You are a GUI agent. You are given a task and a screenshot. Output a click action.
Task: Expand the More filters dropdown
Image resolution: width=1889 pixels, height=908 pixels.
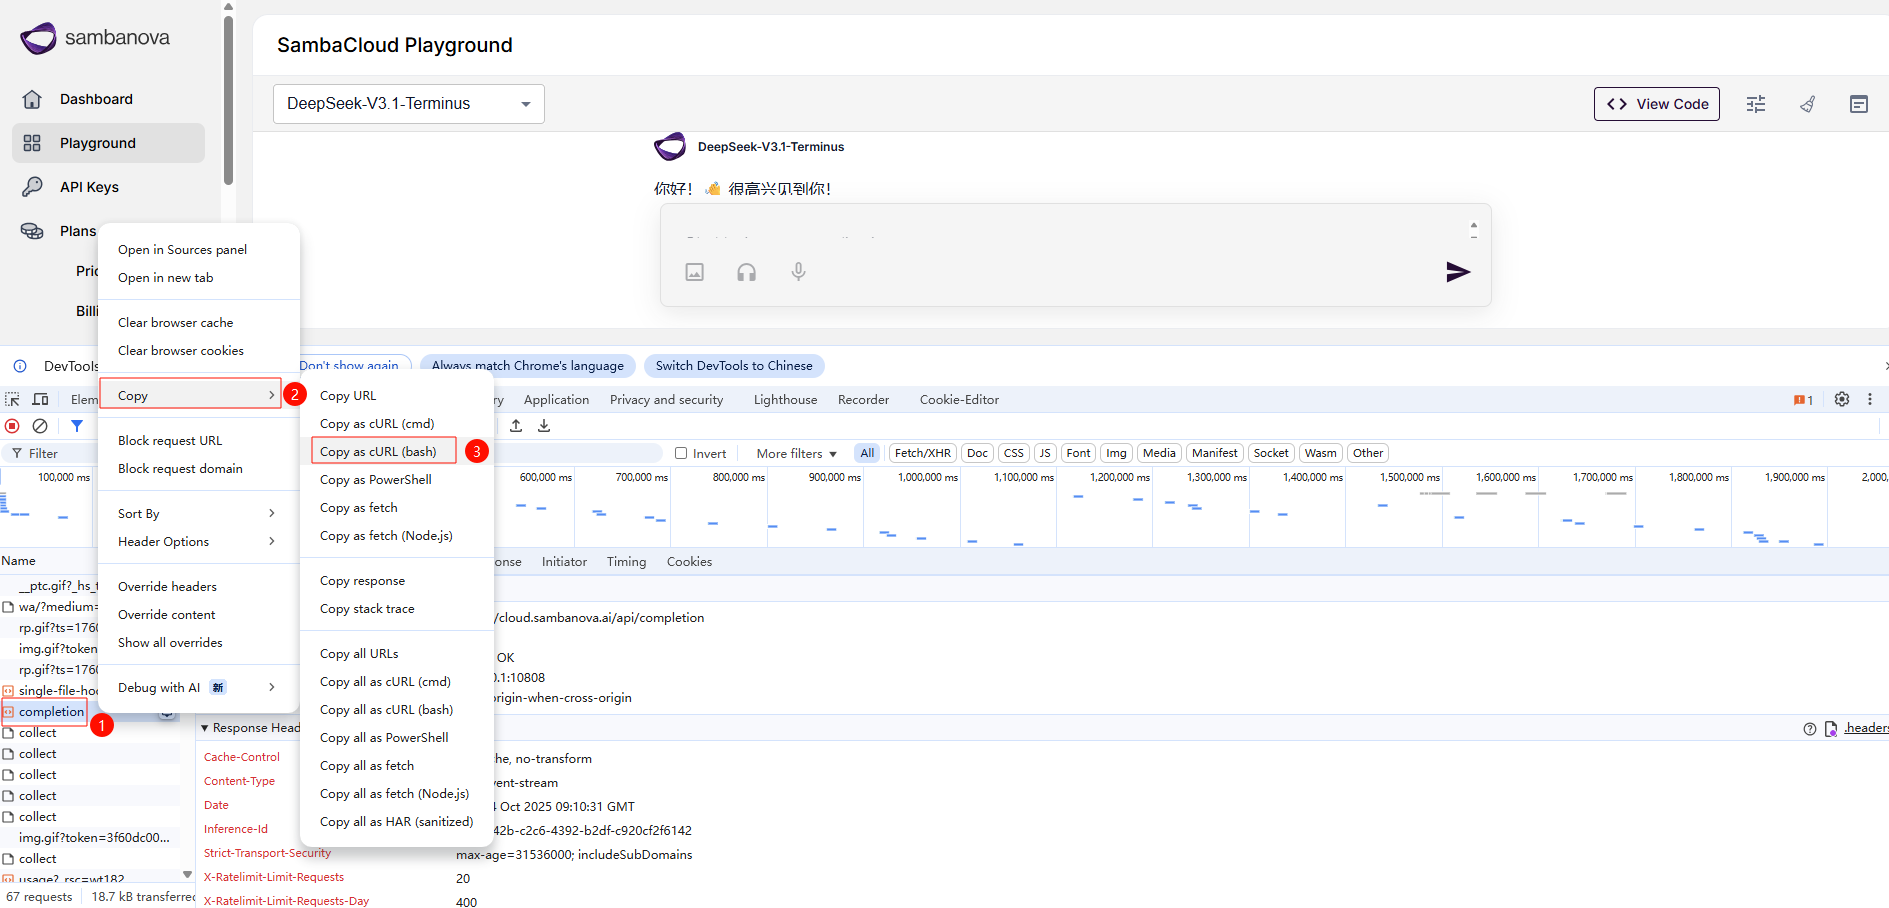tap(796, 453)
